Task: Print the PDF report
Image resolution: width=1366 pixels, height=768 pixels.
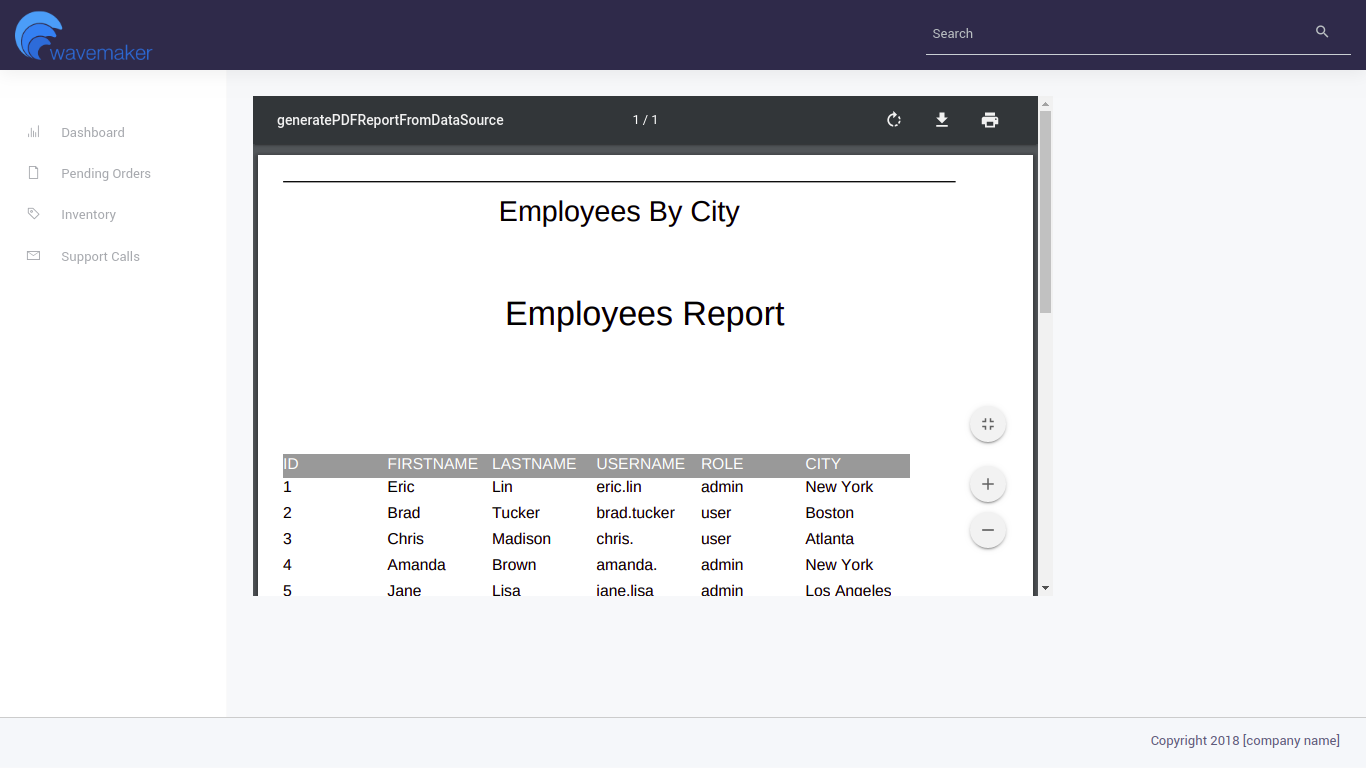Action: (x=990, y=120)
